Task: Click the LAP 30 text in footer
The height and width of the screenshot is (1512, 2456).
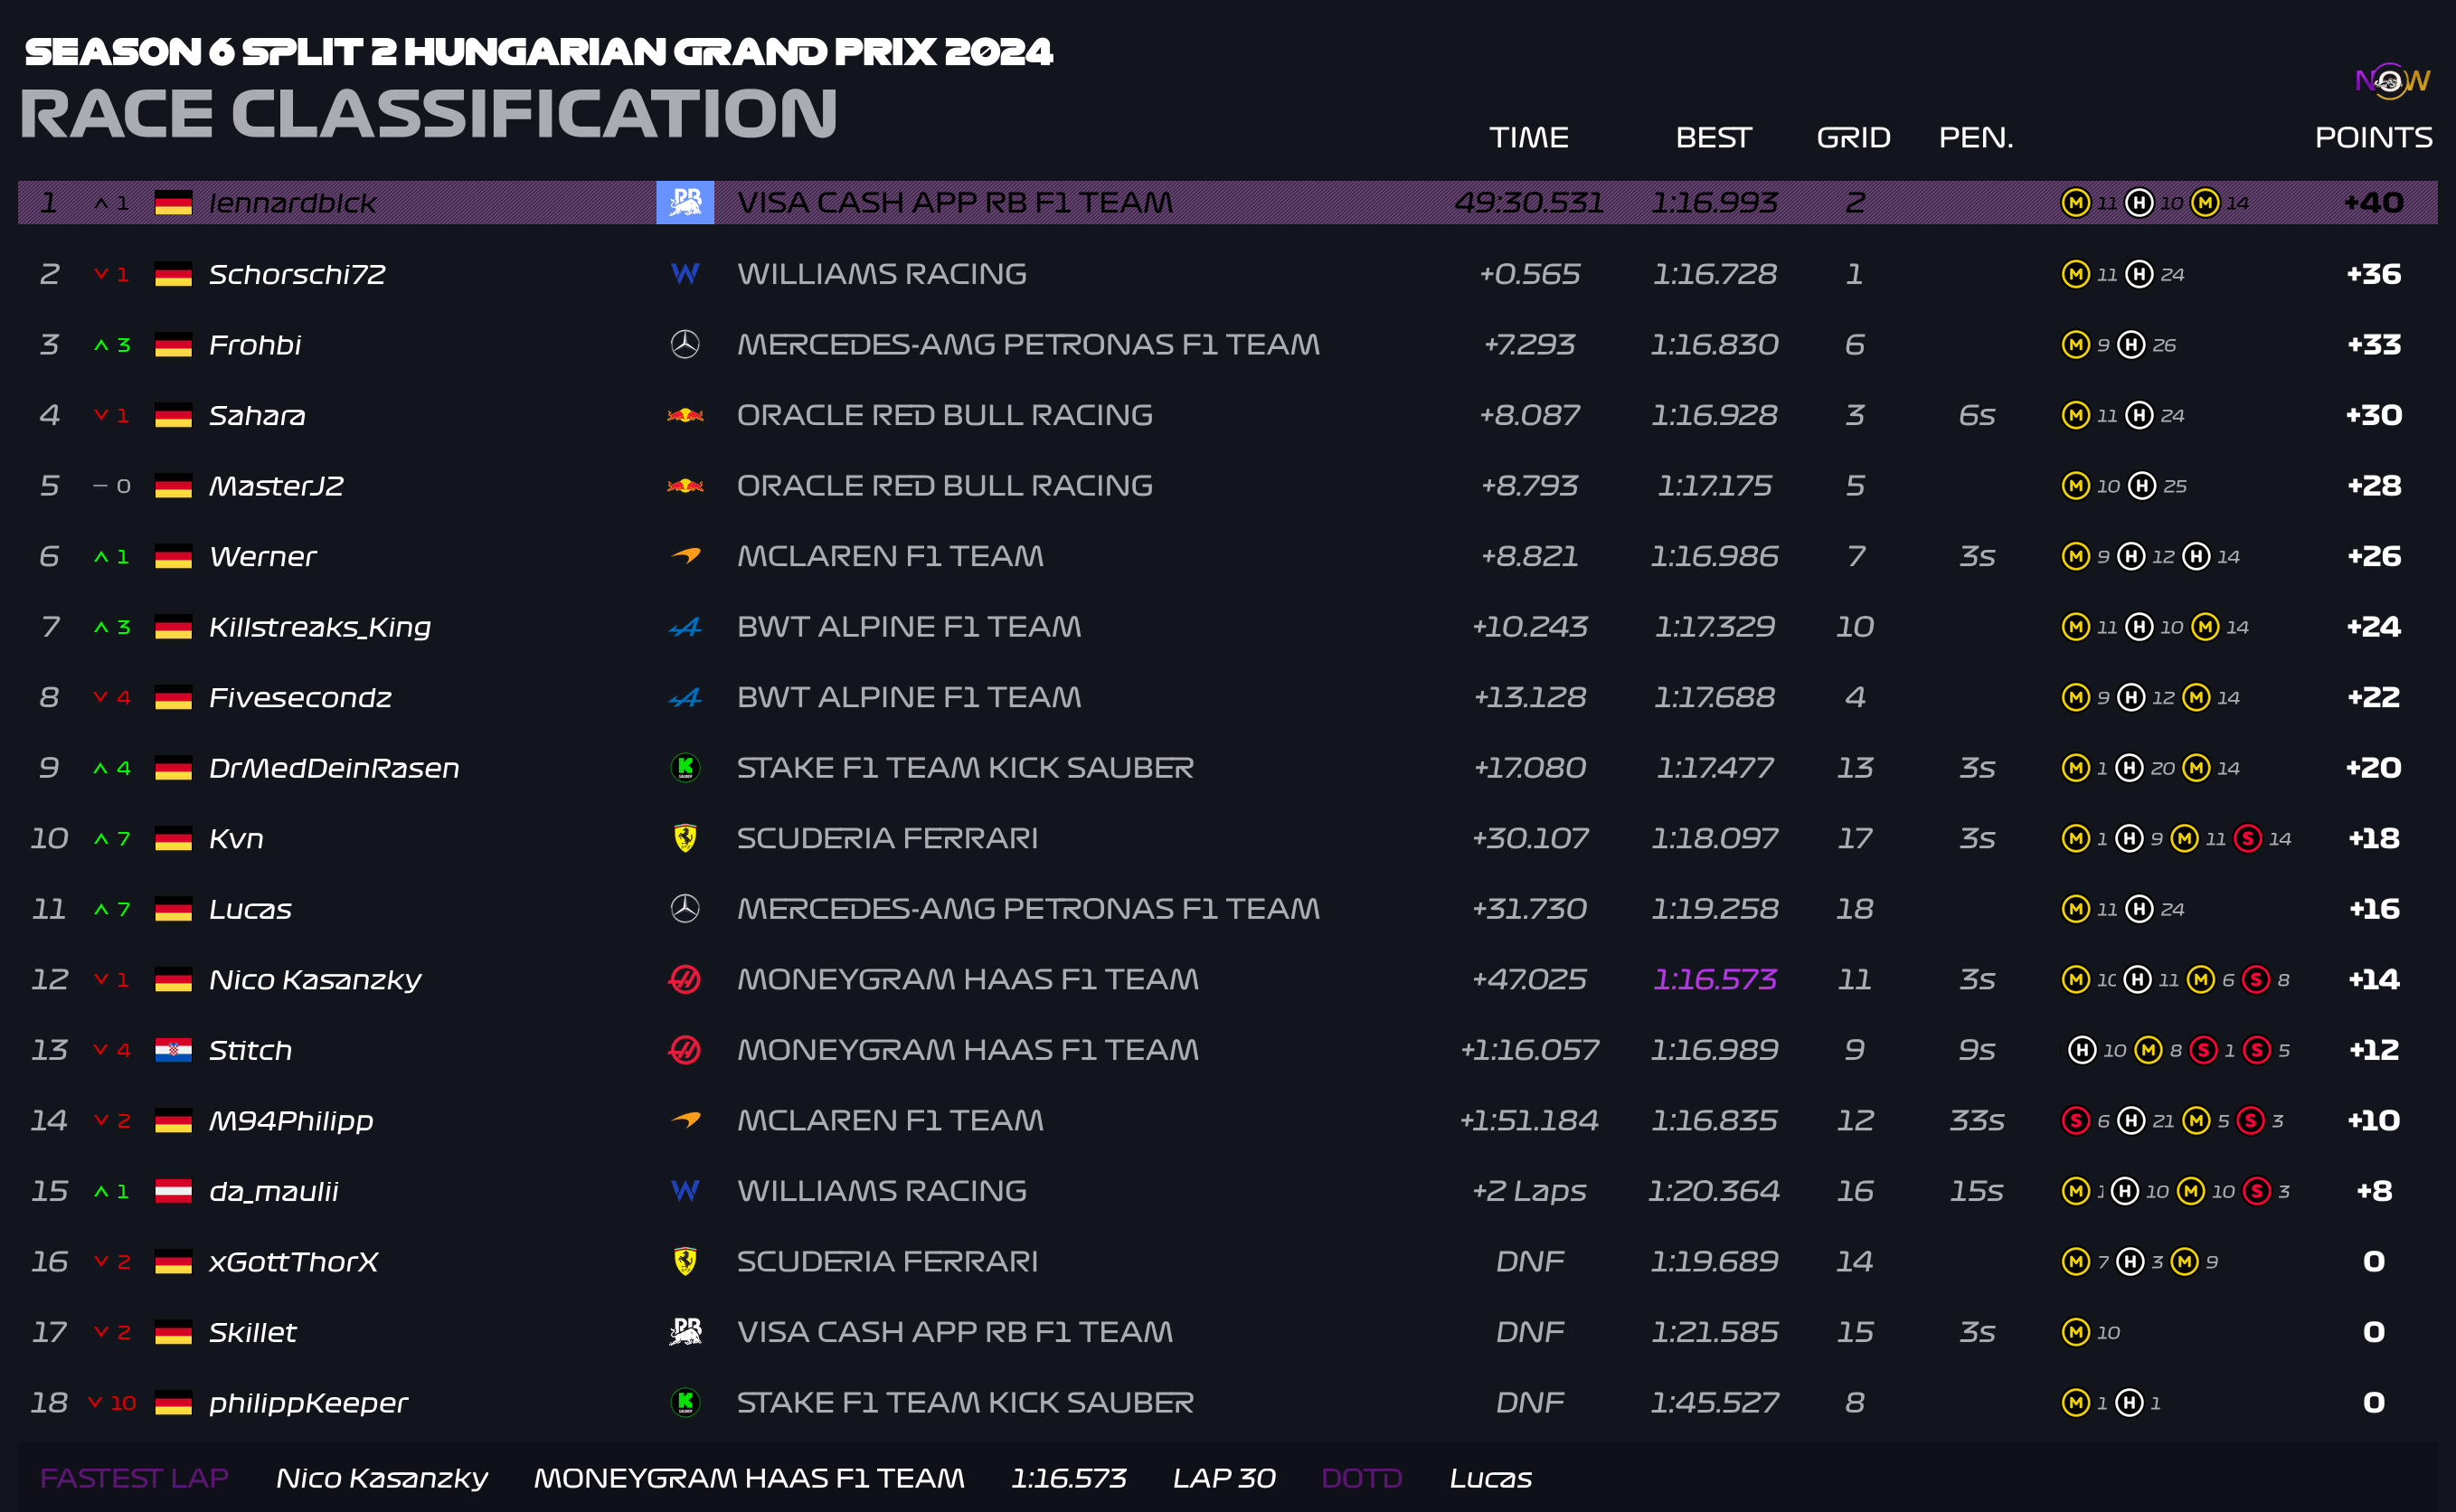Action: click(x=1223, y=1478)
